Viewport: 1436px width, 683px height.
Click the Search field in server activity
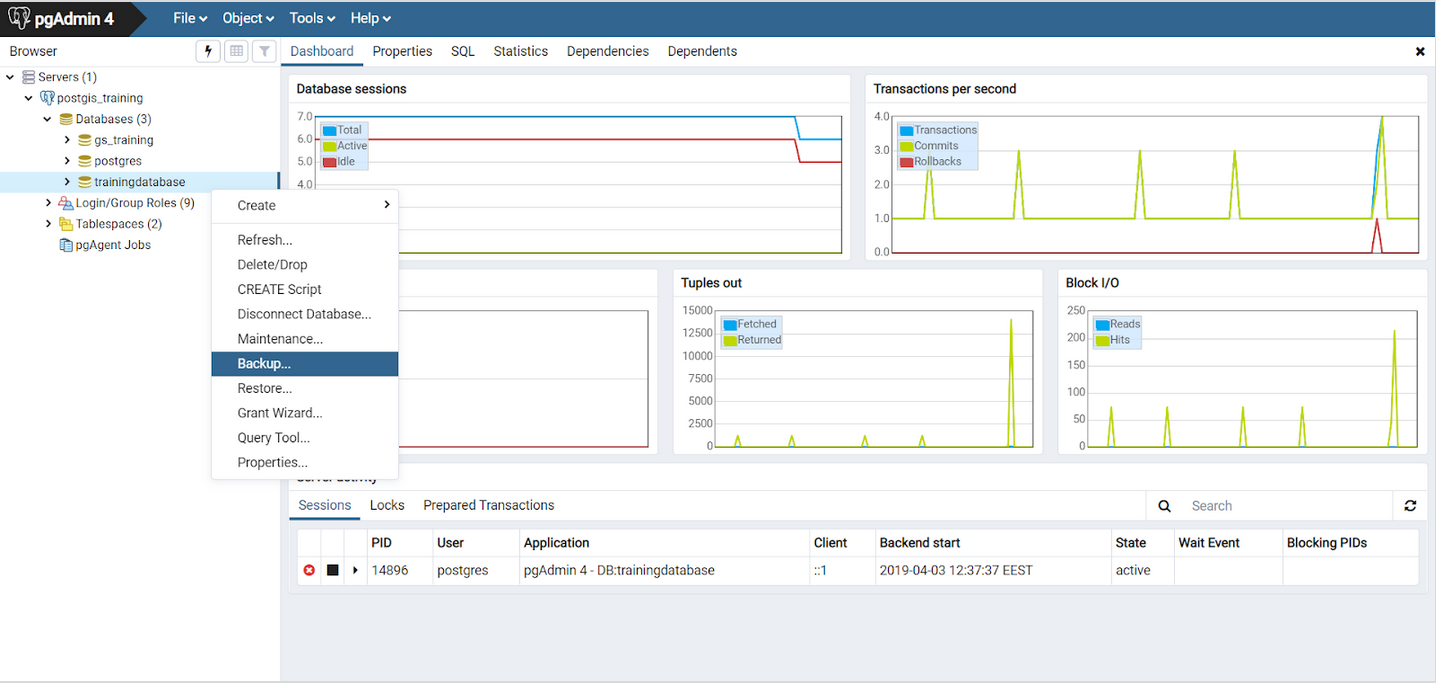pyautogui.click(x=1285, y=506)
